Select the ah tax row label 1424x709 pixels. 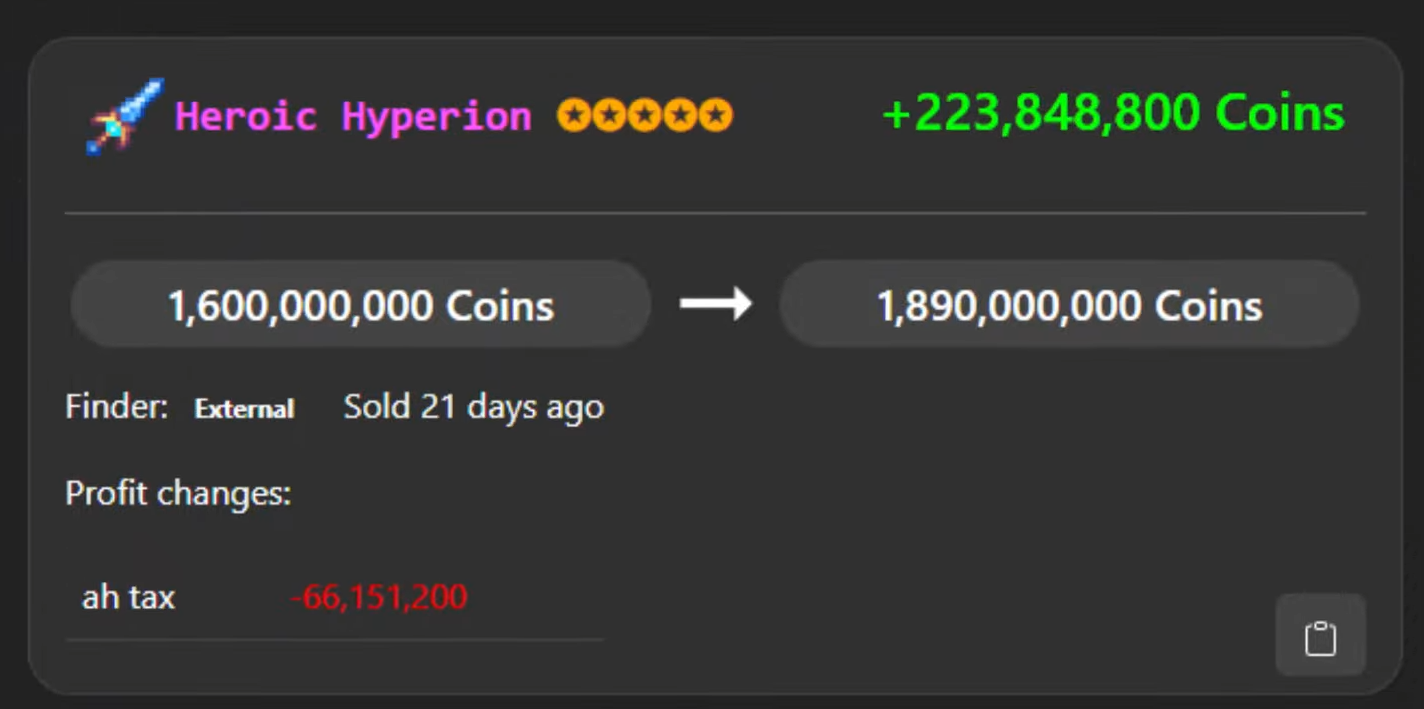pyautogui.click(x=128, y=598)
